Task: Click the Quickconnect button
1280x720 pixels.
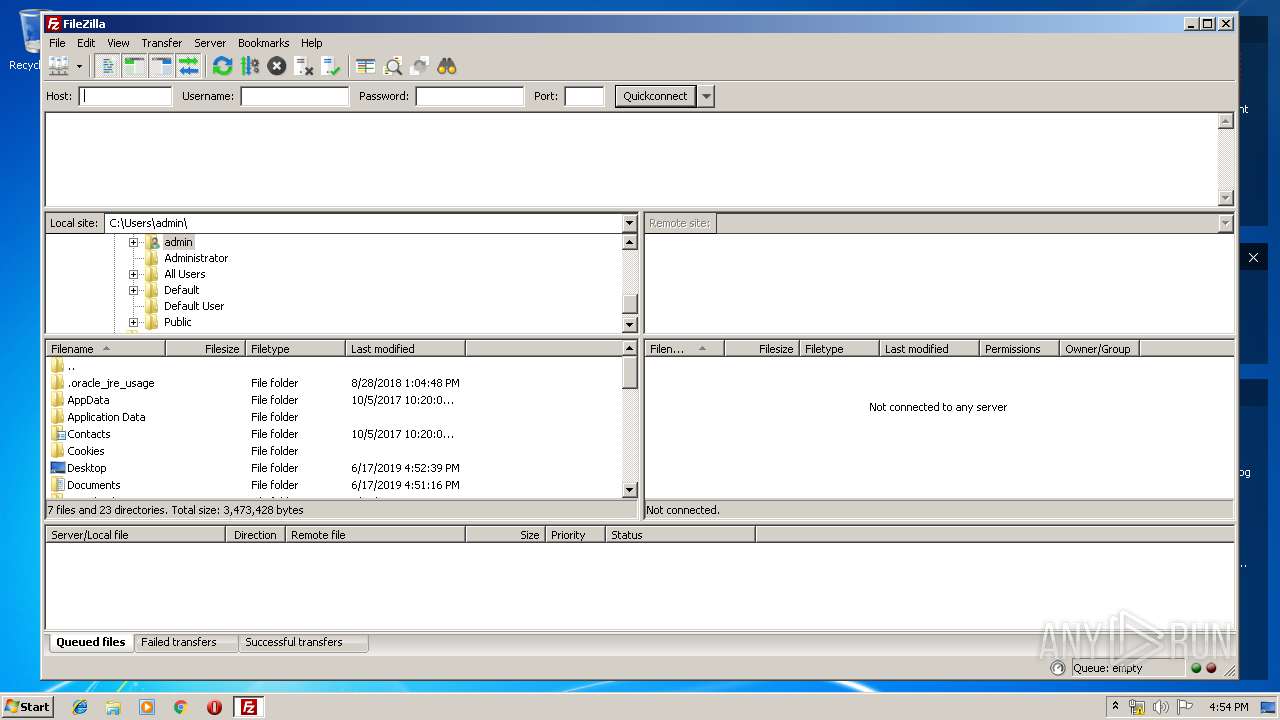Action: click(655, 96)
